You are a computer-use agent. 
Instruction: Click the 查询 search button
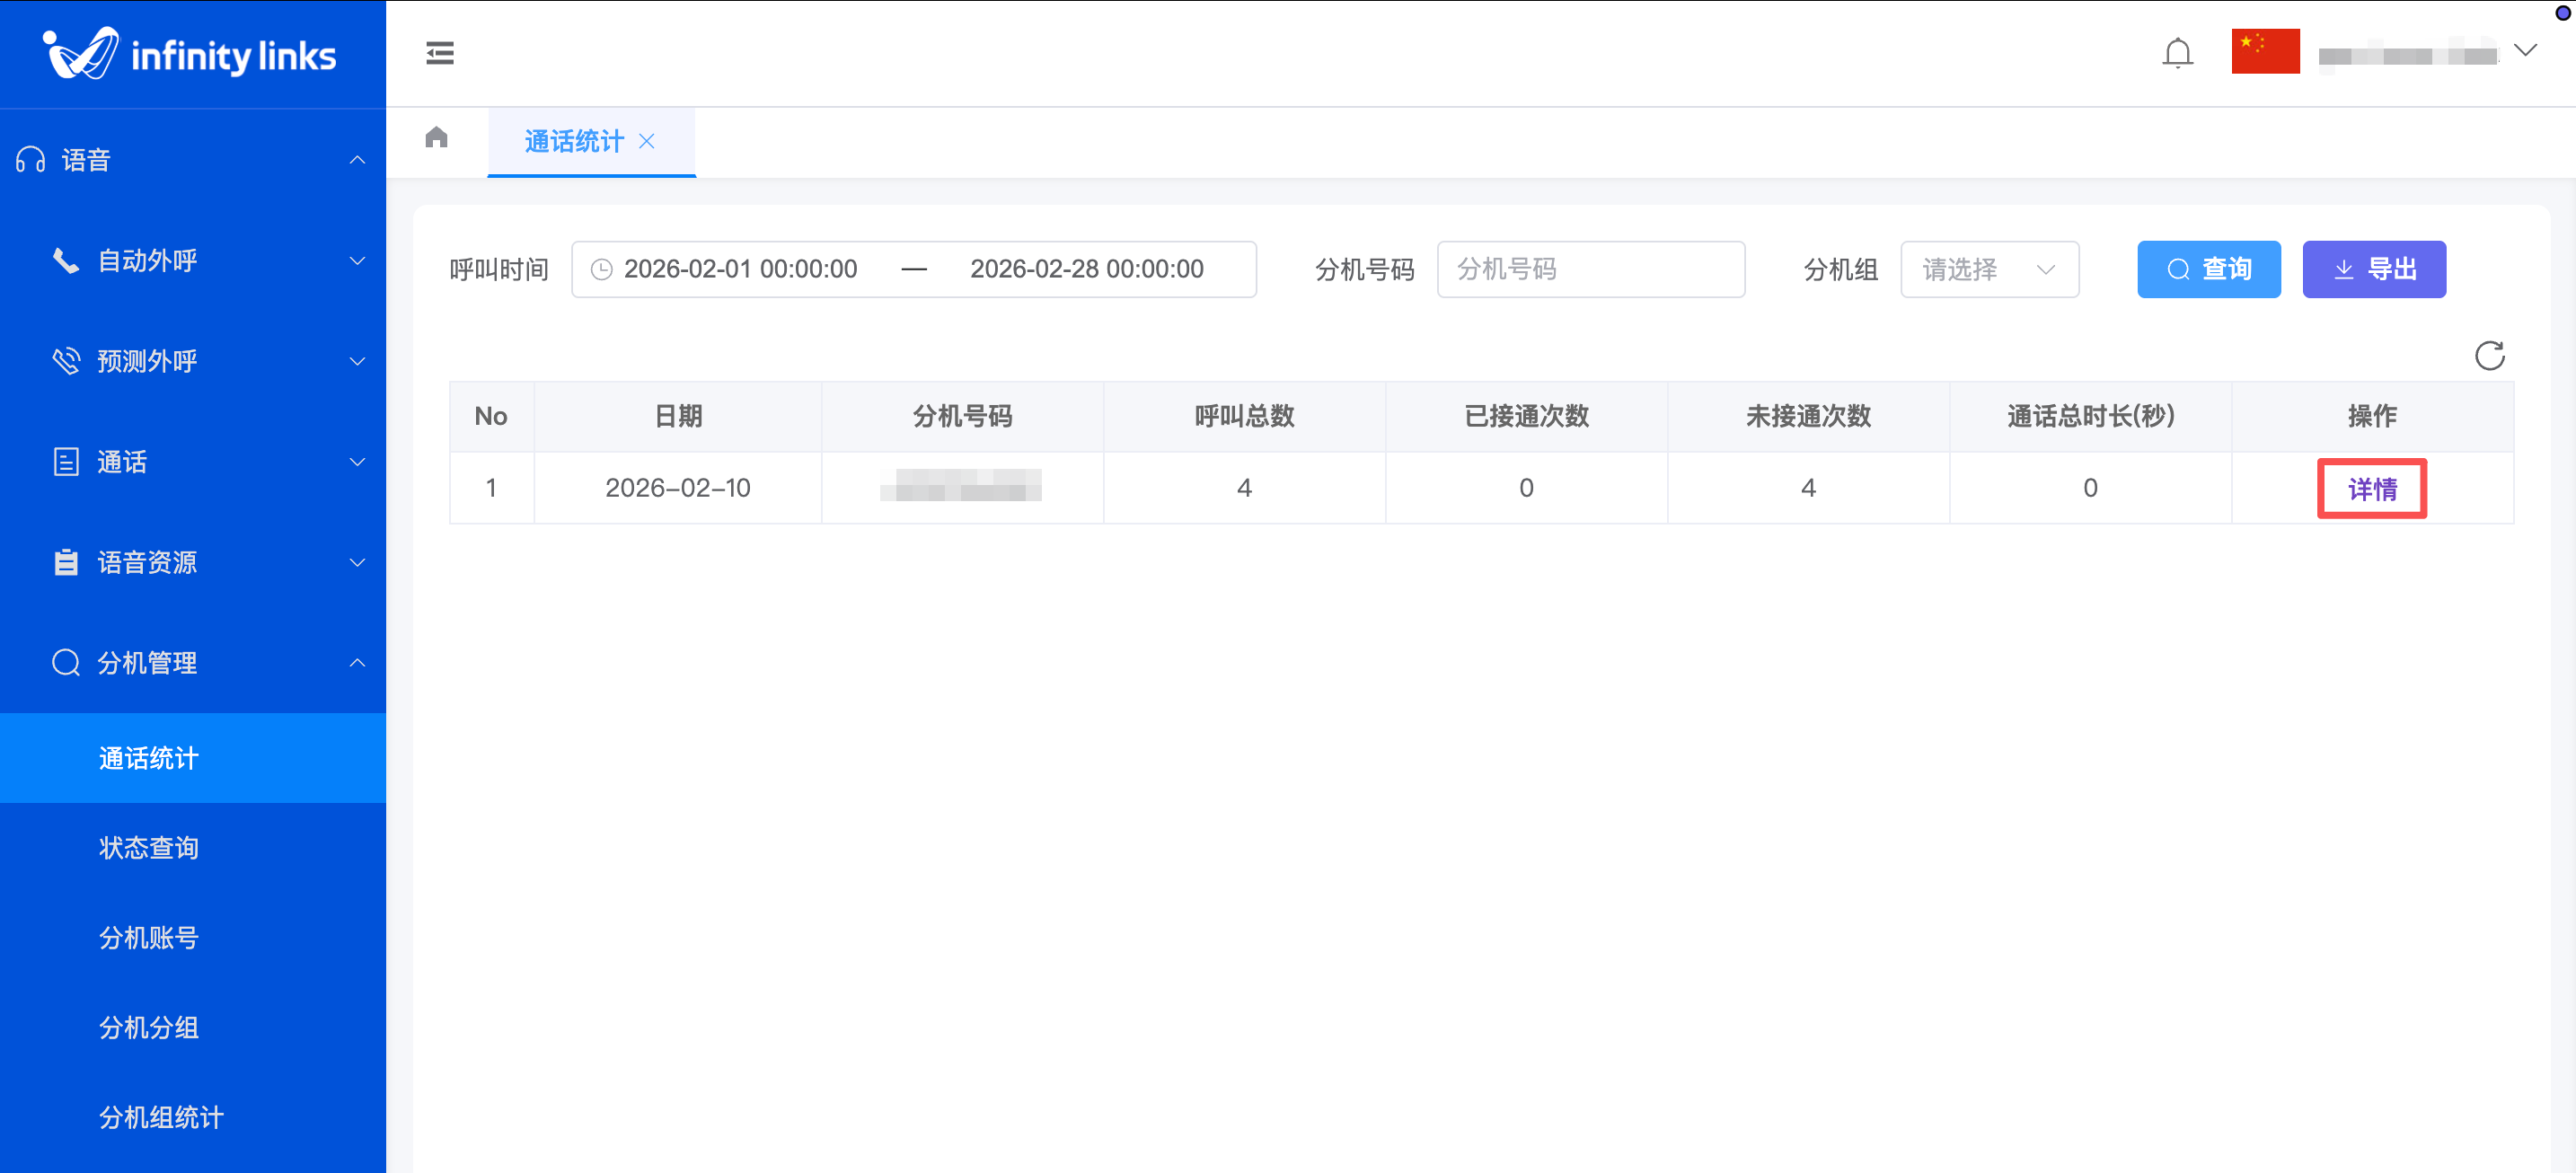click(2208, 270)
